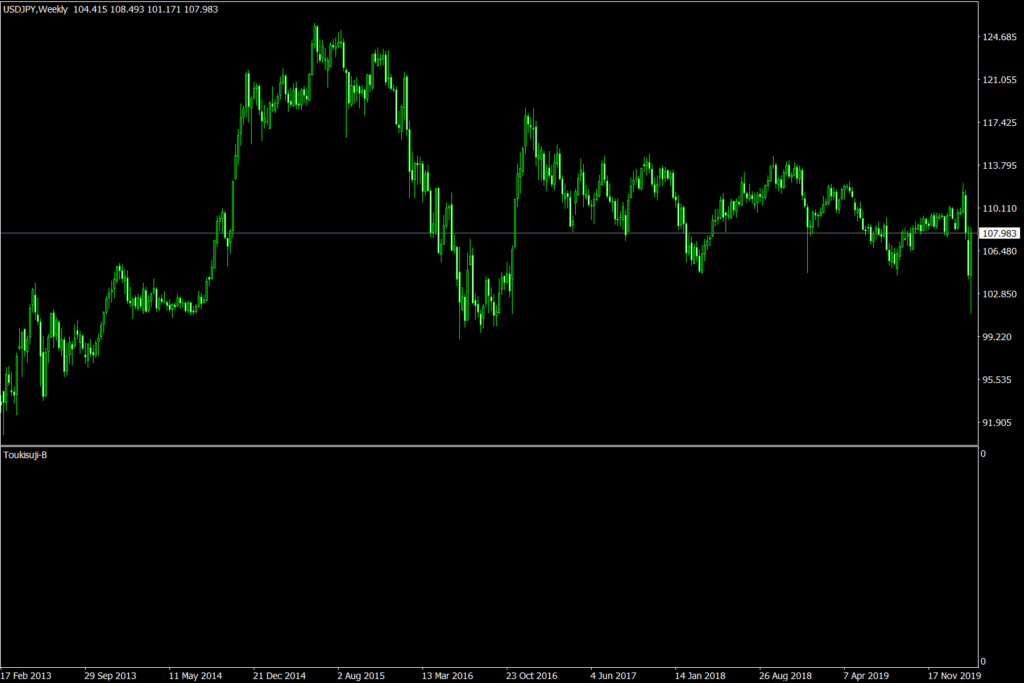Click the 21 Dec 2014 time axis label

[280, 675]
